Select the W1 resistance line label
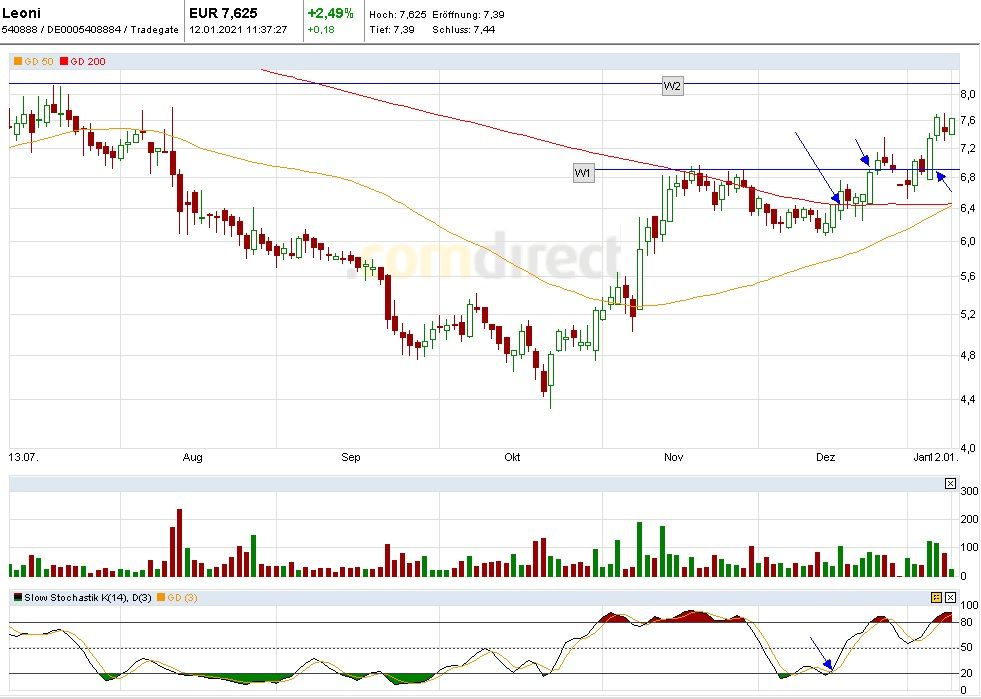981x699 pixels. tap(584, 173)
